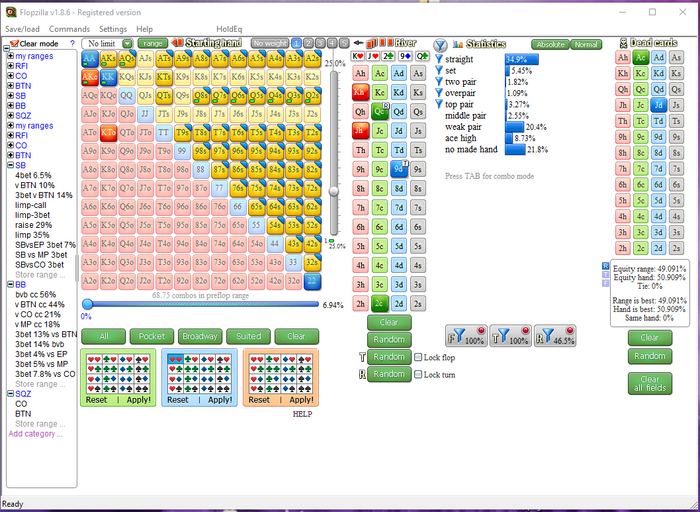
Task: Expand the first BTN tree node
Action: coord(10,86)
